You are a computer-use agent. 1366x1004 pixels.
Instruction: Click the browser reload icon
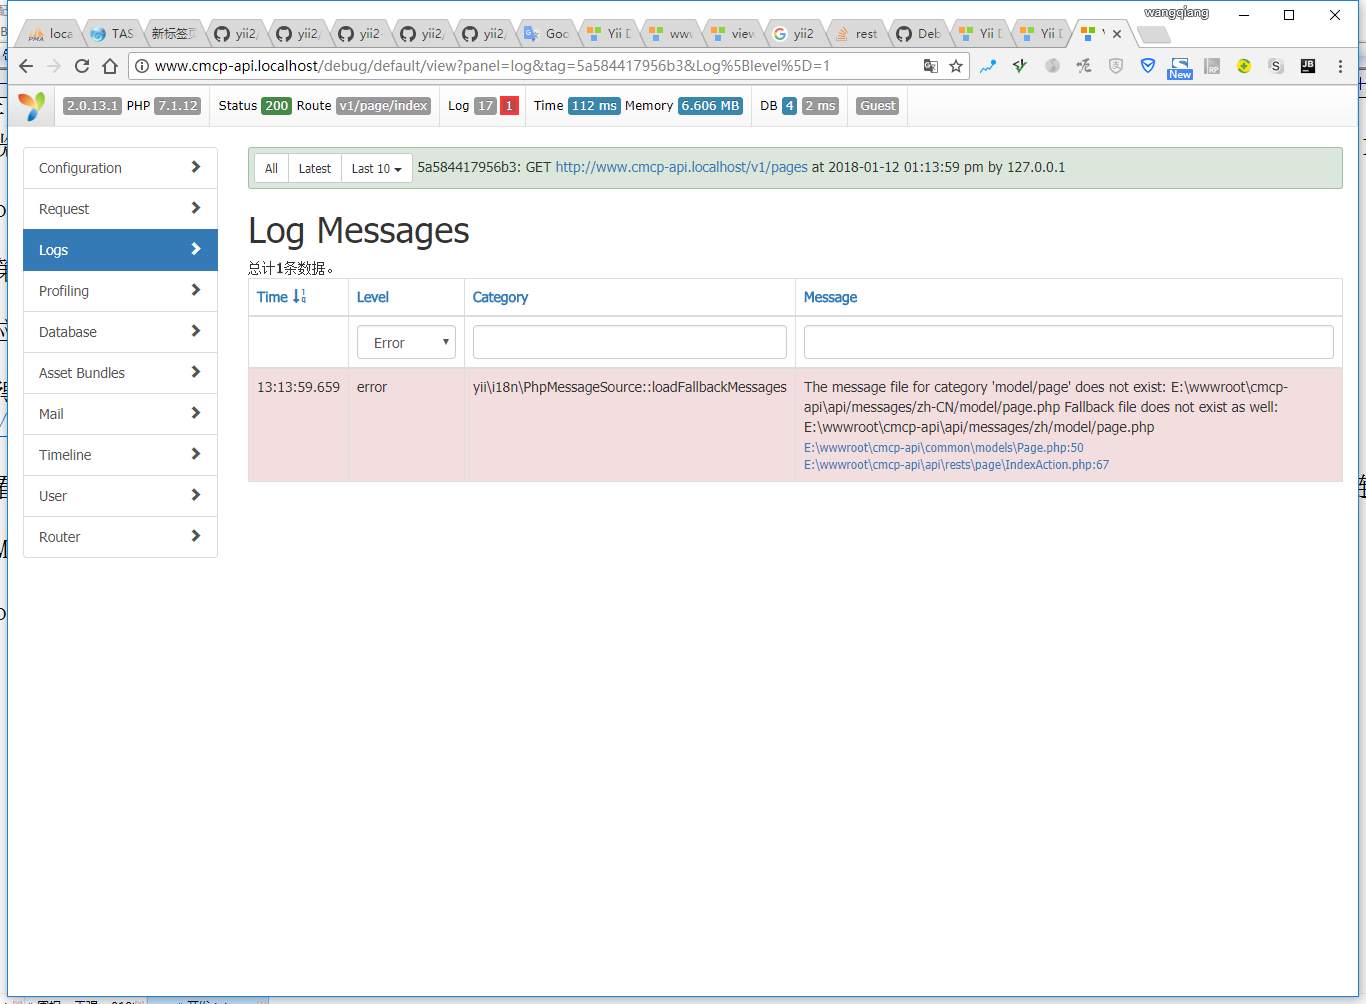[82, 66]
